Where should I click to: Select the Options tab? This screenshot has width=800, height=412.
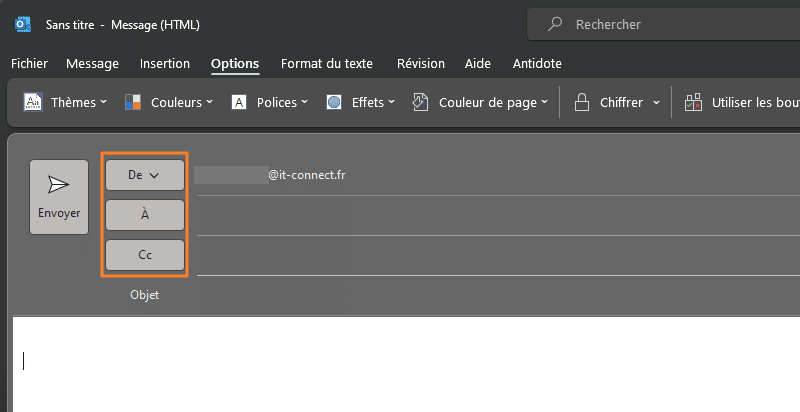click(235, 64)
